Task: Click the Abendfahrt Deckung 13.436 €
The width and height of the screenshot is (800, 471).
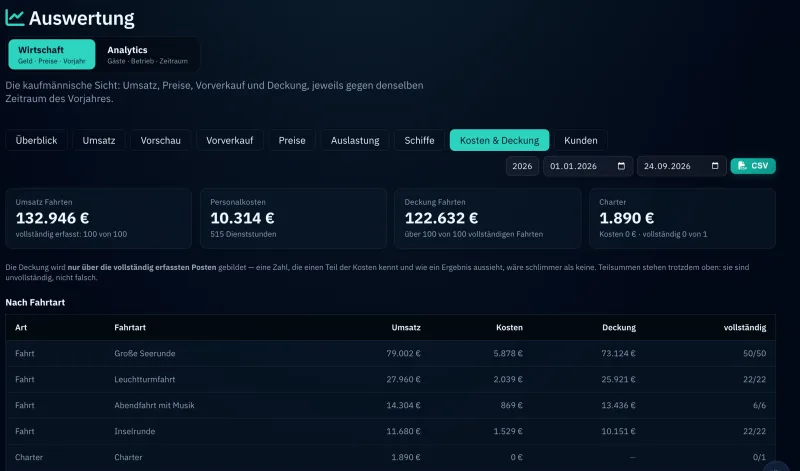Action: coord(618,406)
